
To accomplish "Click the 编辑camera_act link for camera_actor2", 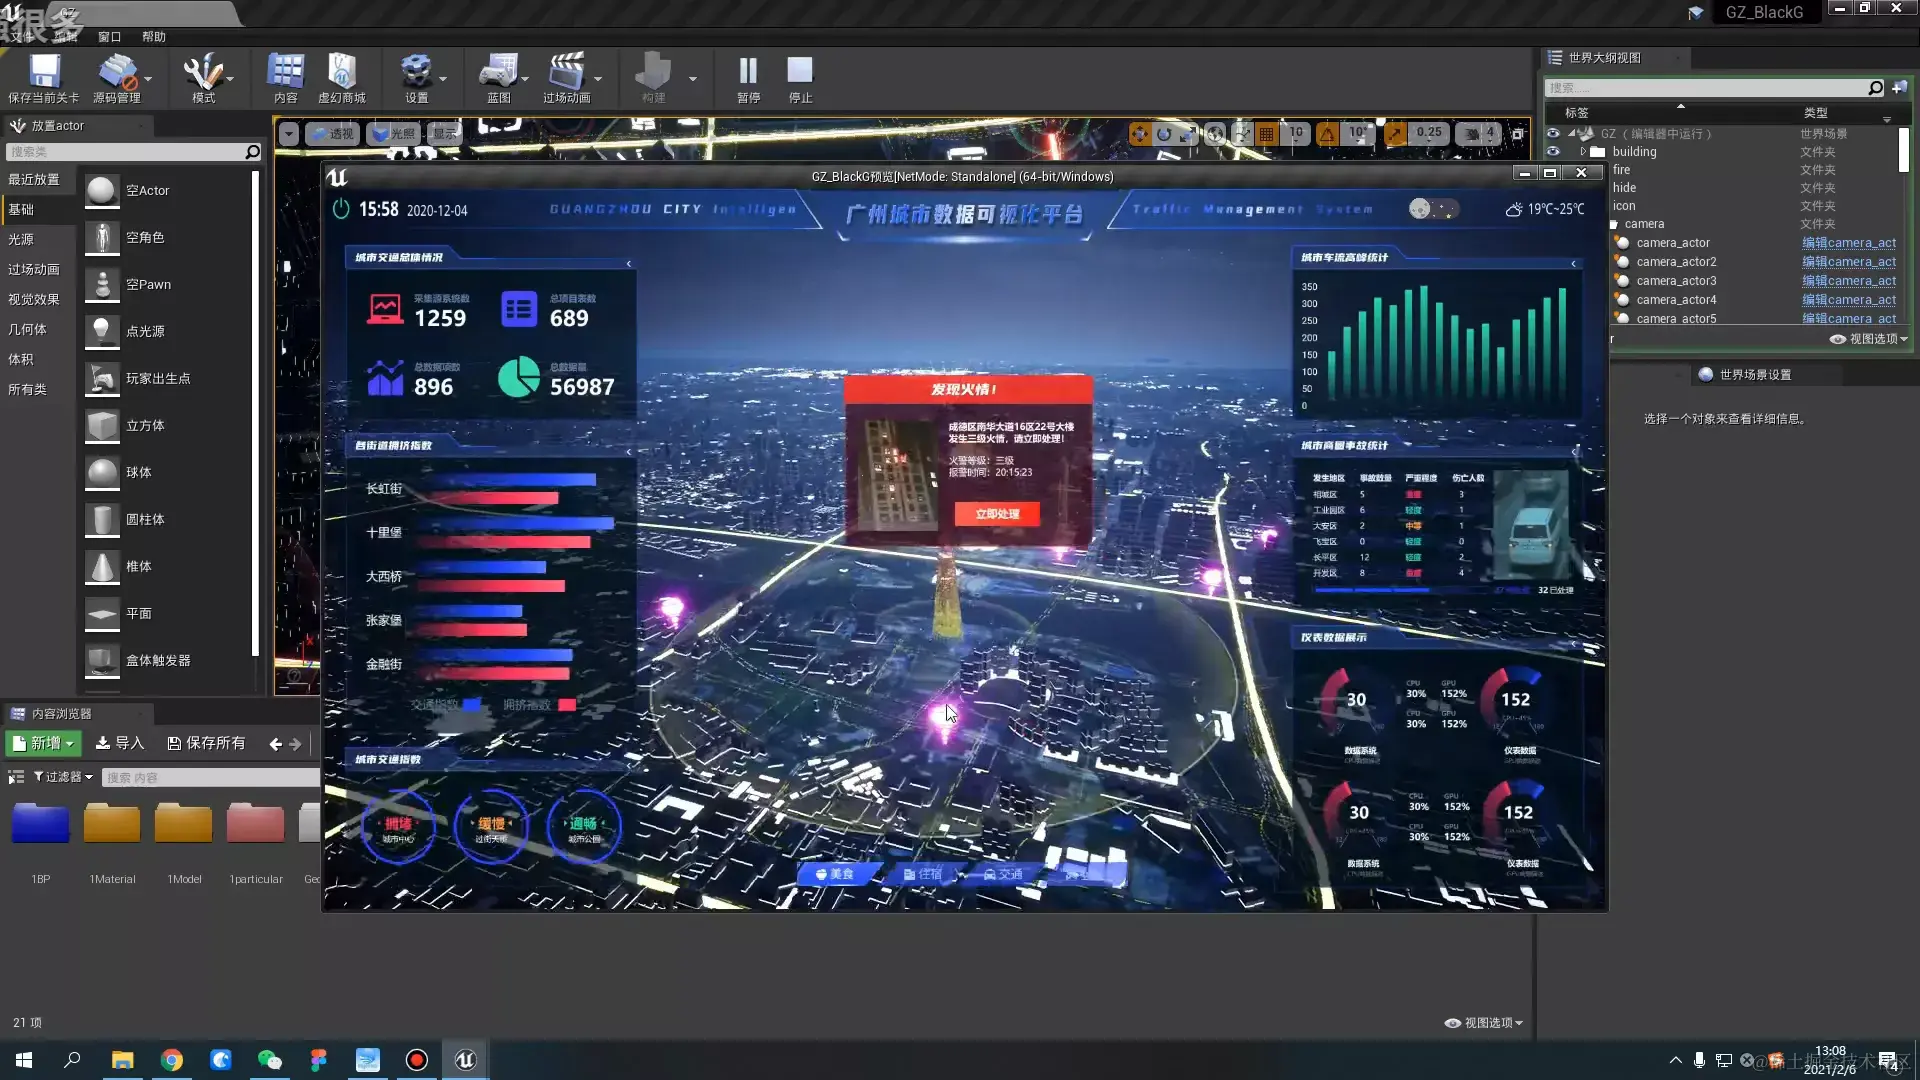I will 1848,262.
